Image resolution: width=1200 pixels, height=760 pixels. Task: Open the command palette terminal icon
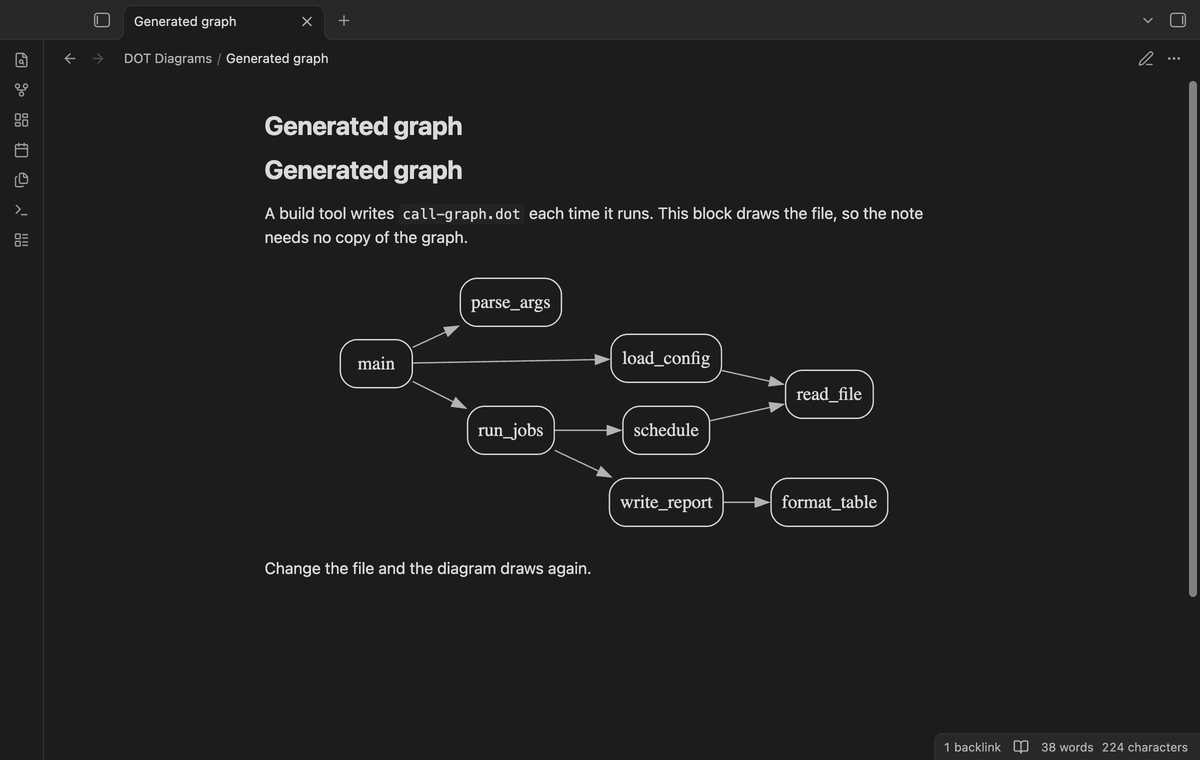pyautogui.click(x=22, y=210)
